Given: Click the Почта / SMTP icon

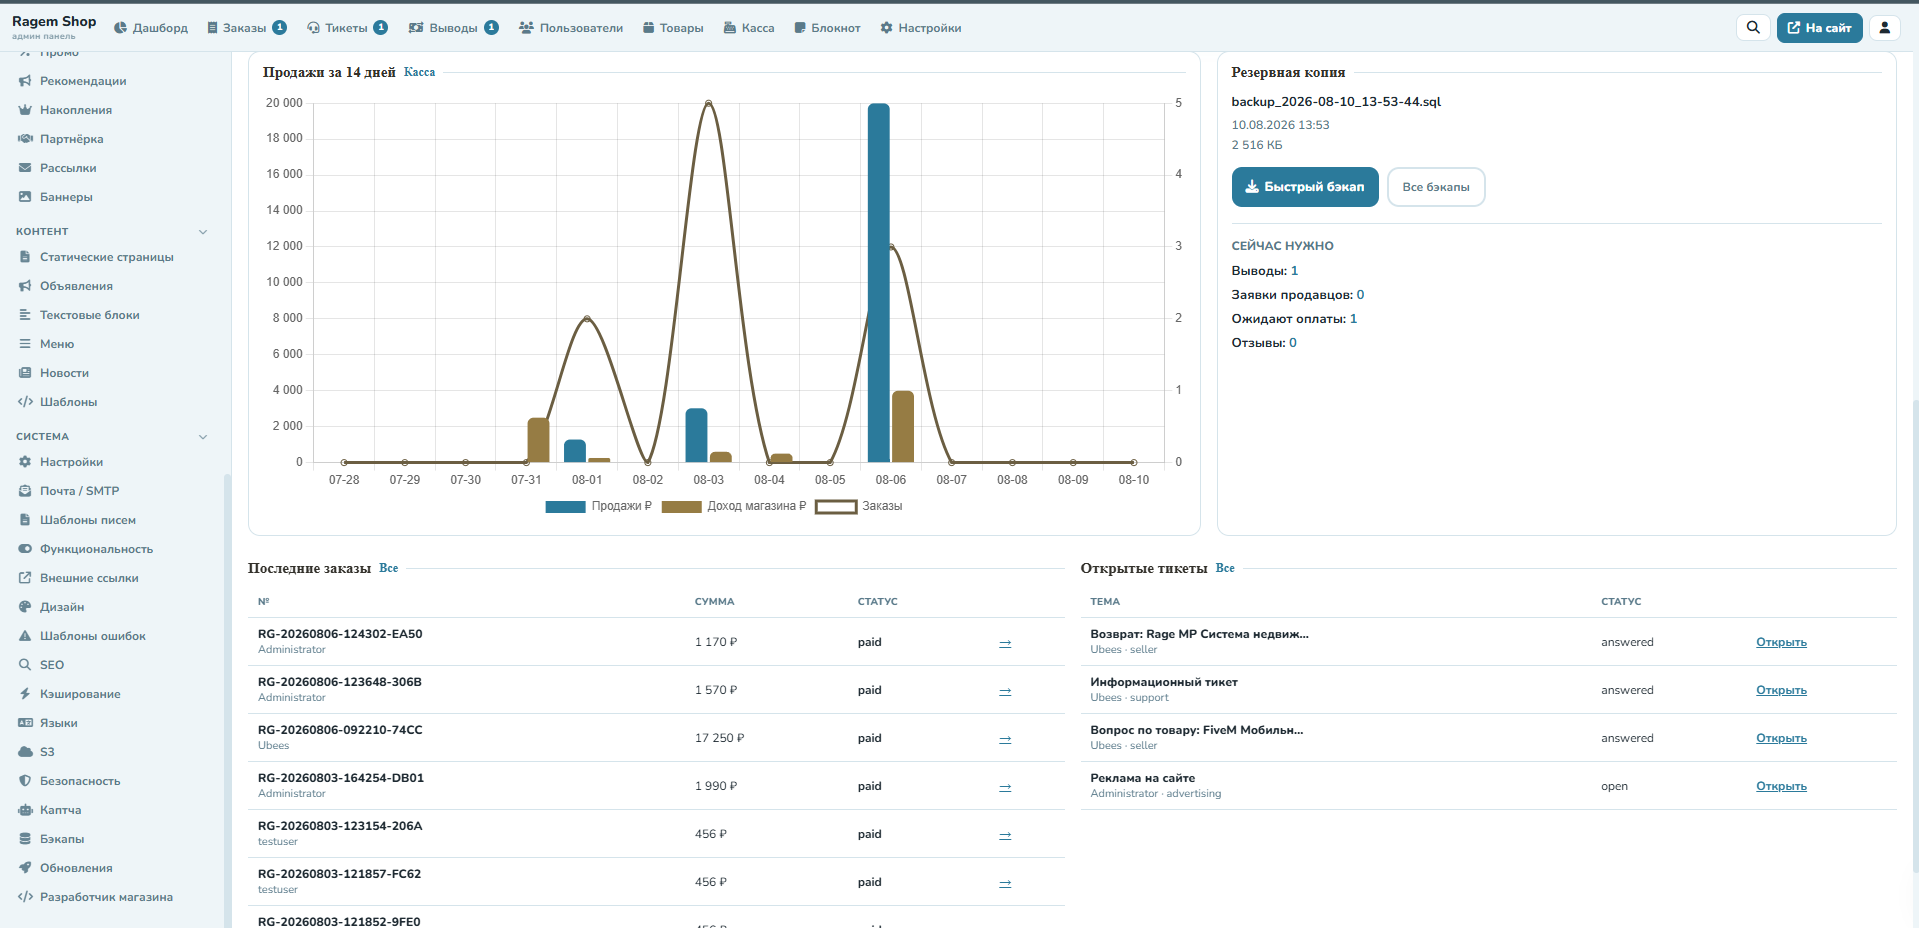Looking at the screenshot, I should tap(25, 491).
